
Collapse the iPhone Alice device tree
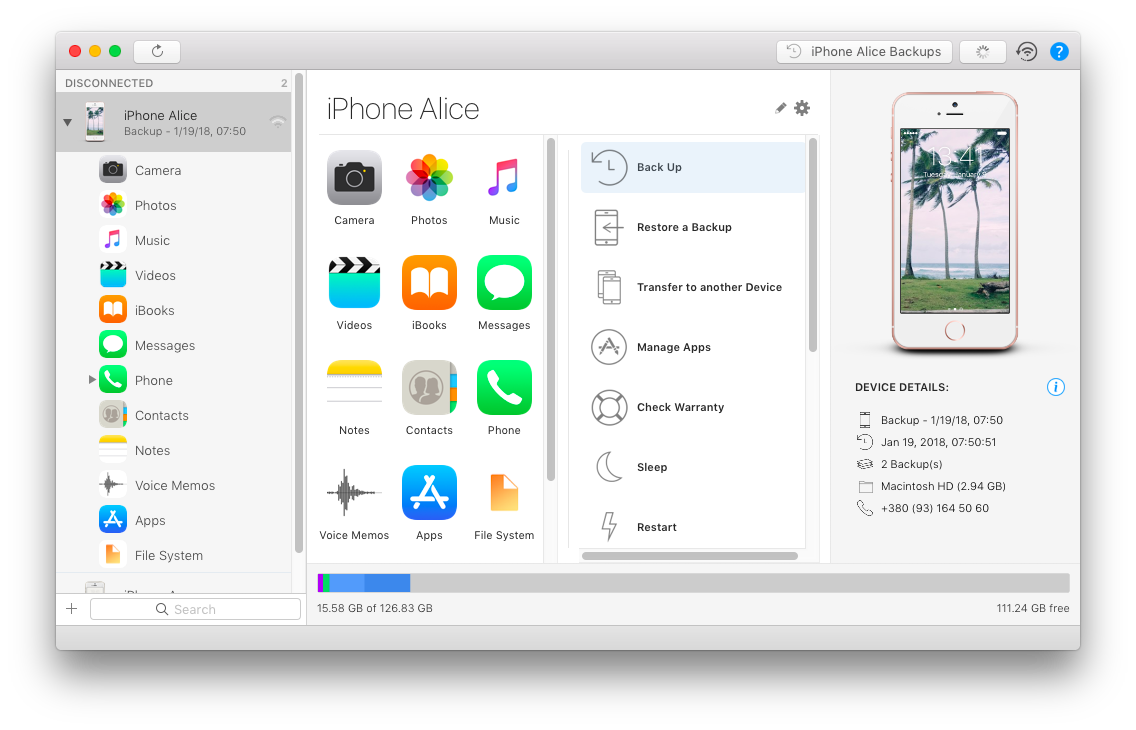67,122
